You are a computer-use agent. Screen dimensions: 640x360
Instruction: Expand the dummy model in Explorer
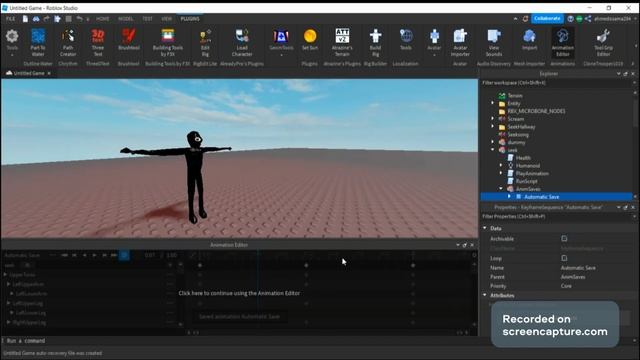click(493, 142)
